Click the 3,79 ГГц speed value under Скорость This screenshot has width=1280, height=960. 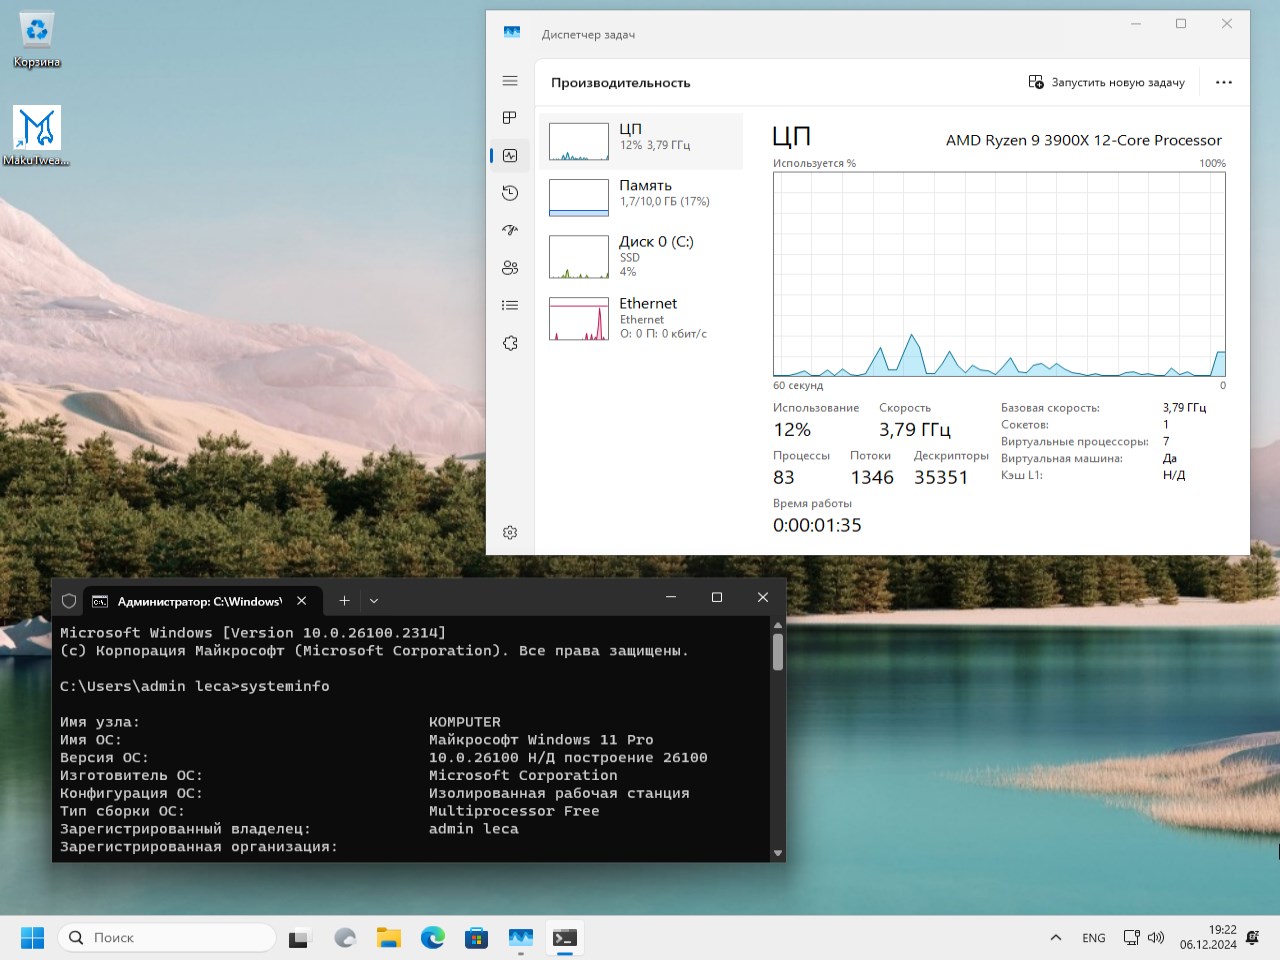[x=915, y=430]
